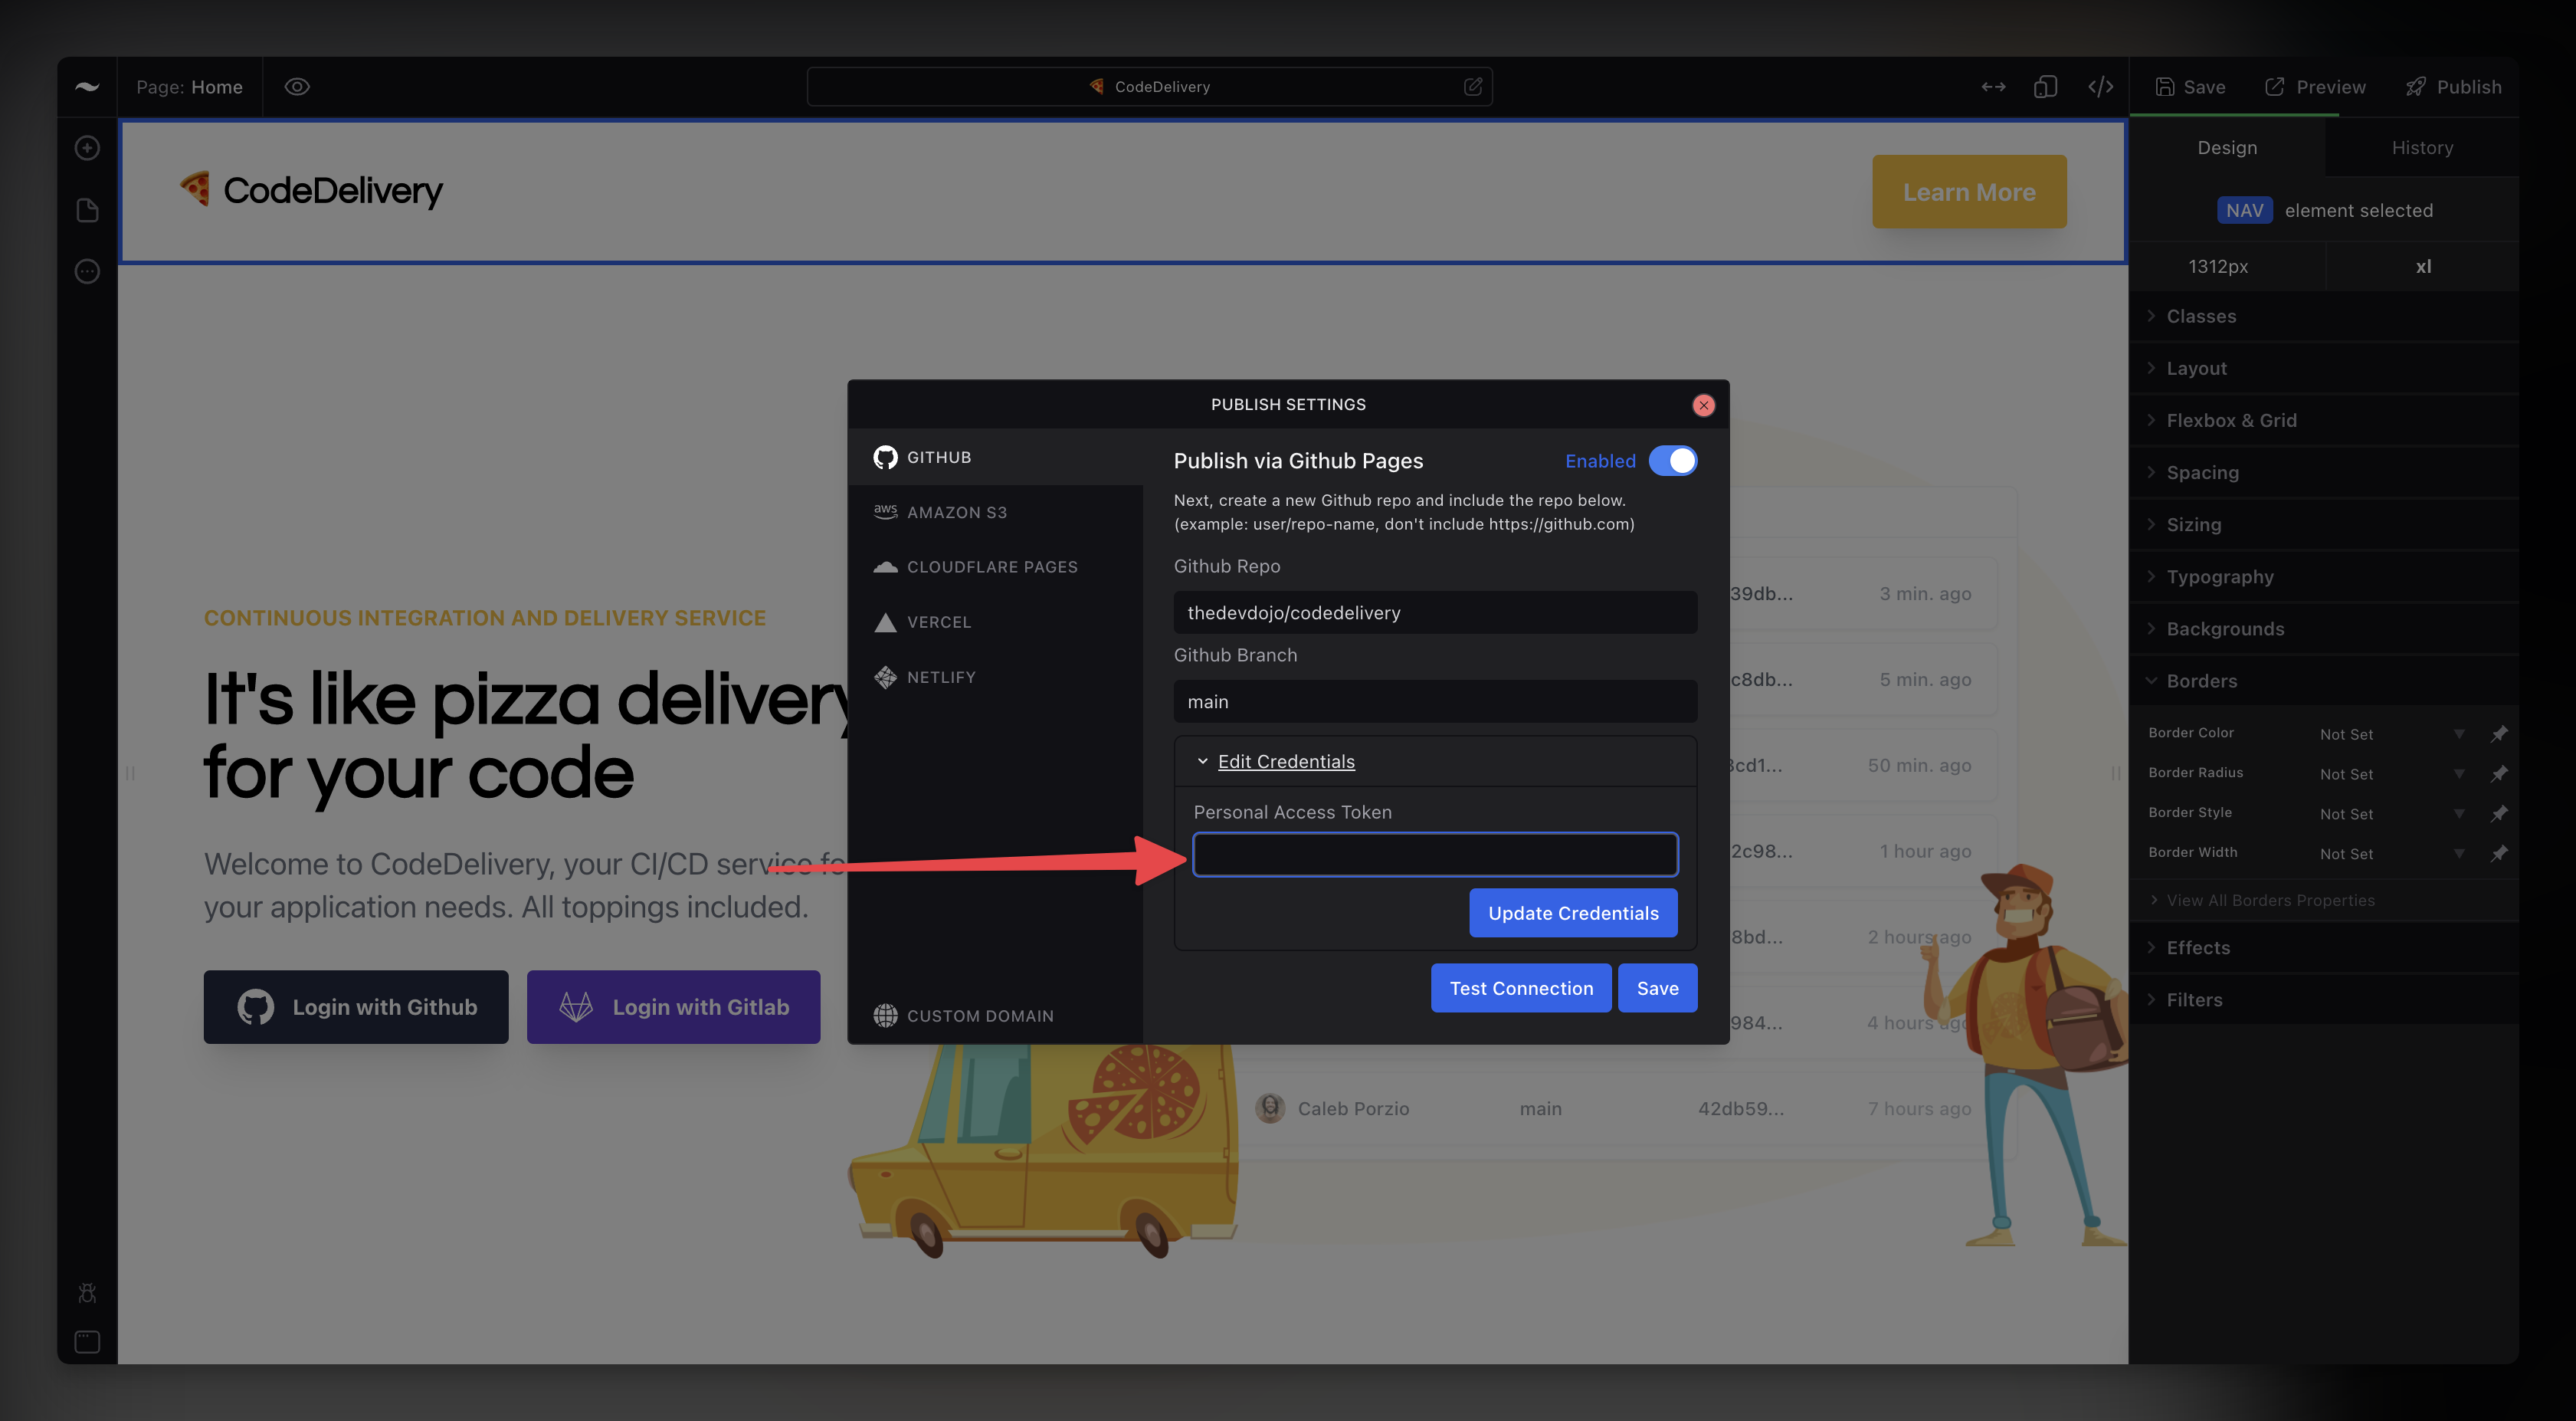Screen dimensions: 2576x1421
Task: Open the pages icon in left sidebar
Action: [87, 210]
